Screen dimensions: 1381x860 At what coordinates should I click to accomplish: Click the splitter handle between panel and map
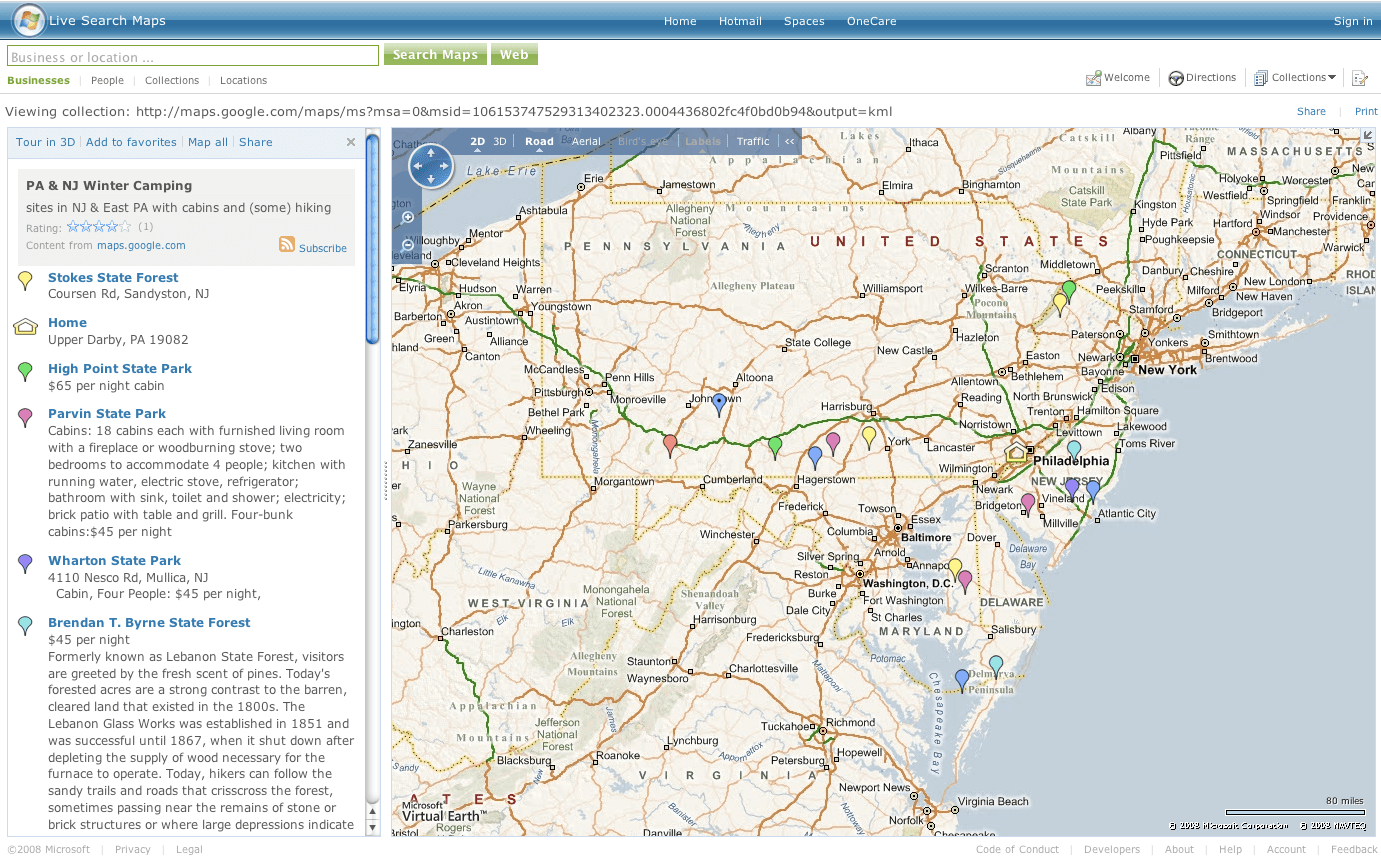(386, 481)
